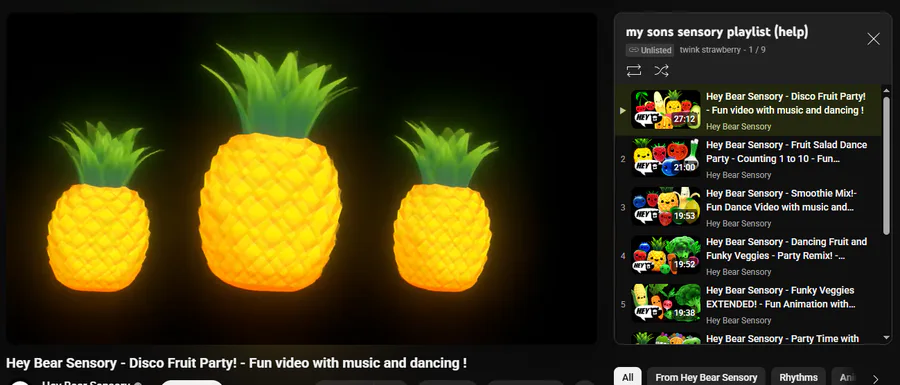This screenshot has height=385, width=900.
Task: Click Hey Bear Sensory under Funky Veggies EXTENDED
Action: 739,320
